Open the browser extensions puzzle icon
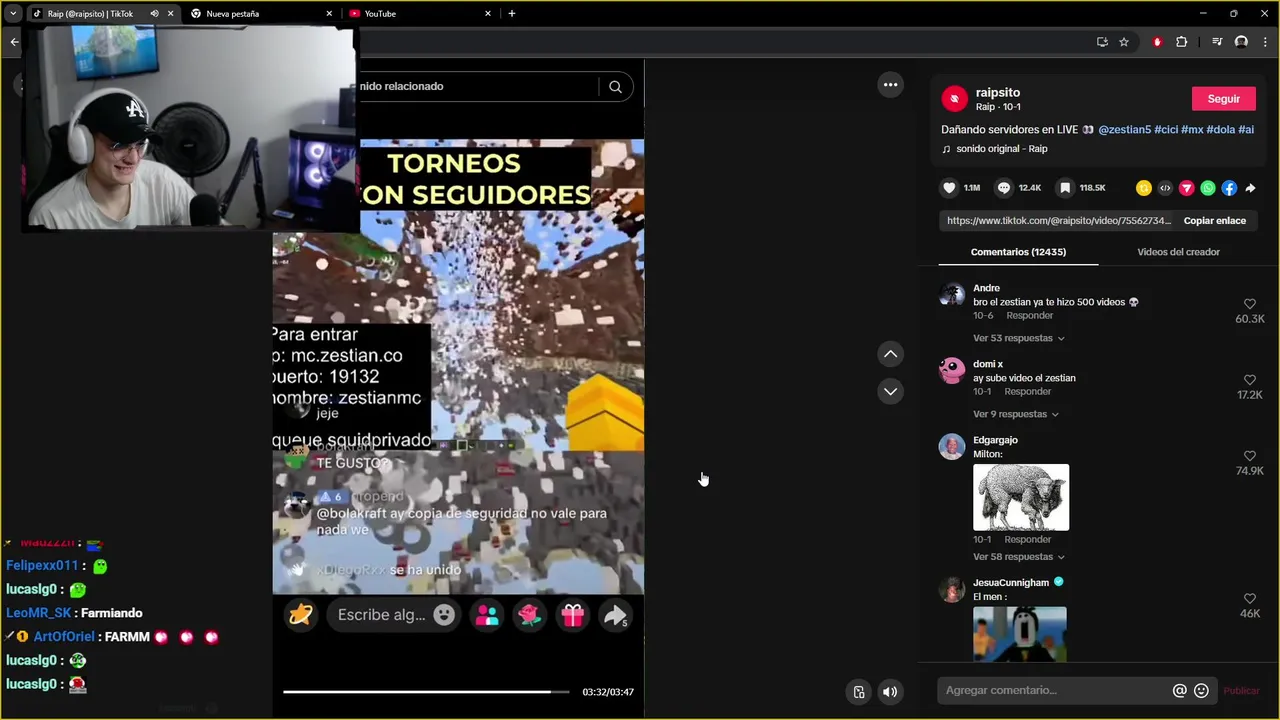The height and width of the screenshot is (720, 1280). click(1181, 42)
